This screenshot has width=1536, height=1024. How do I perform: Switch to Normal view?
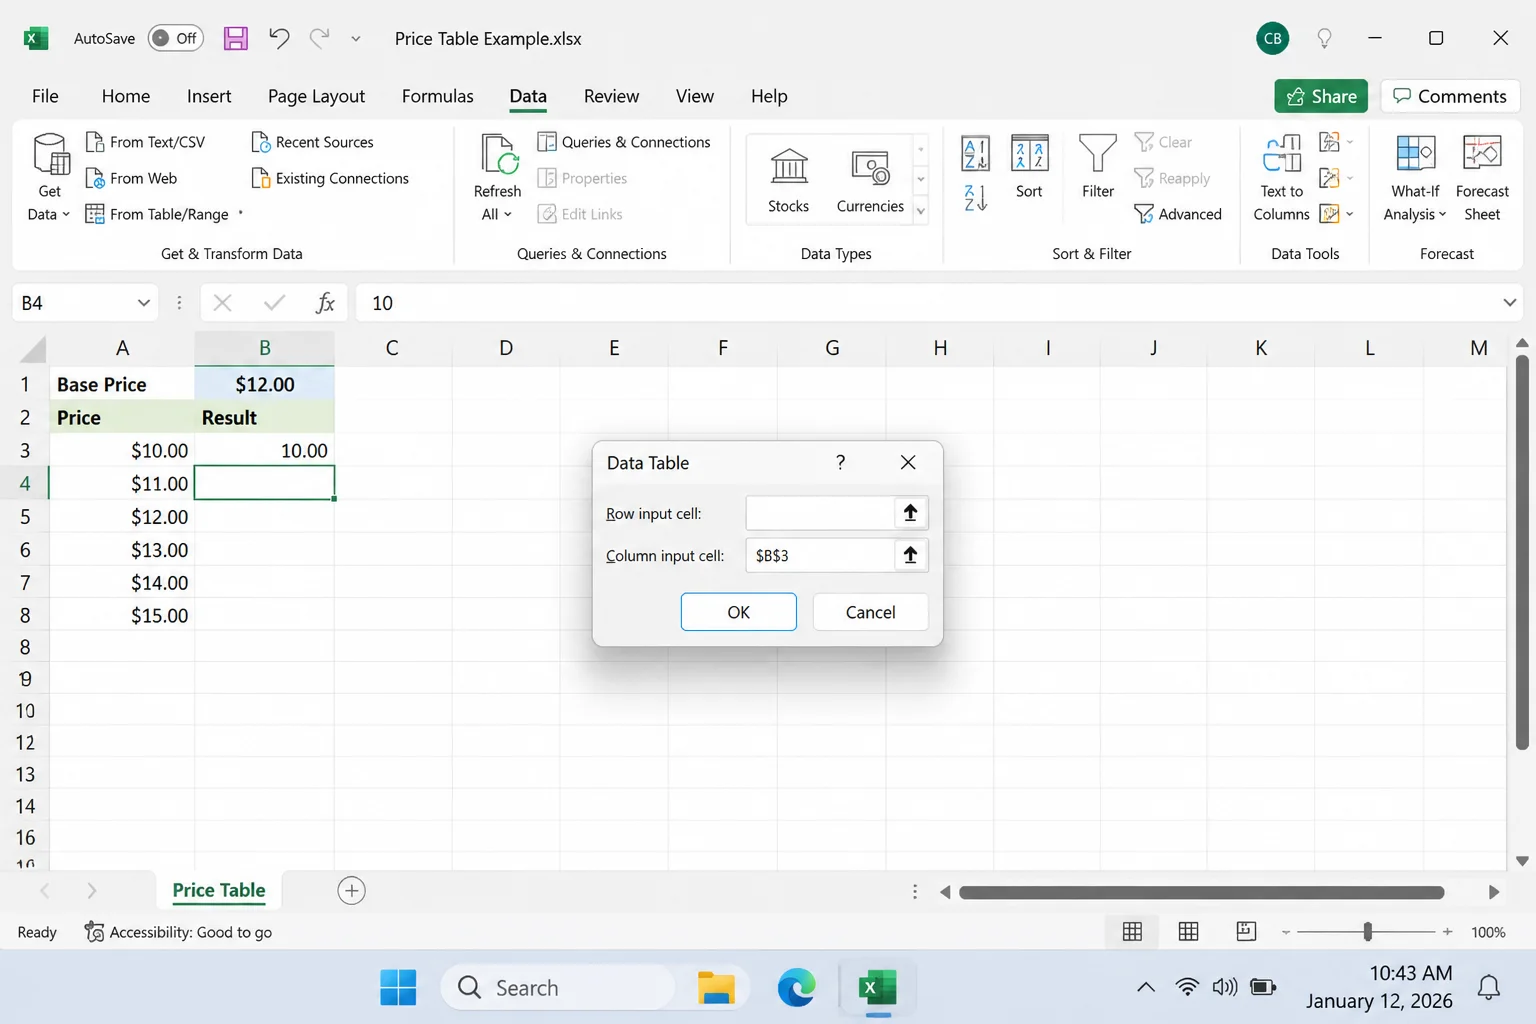pos(1132,932)
